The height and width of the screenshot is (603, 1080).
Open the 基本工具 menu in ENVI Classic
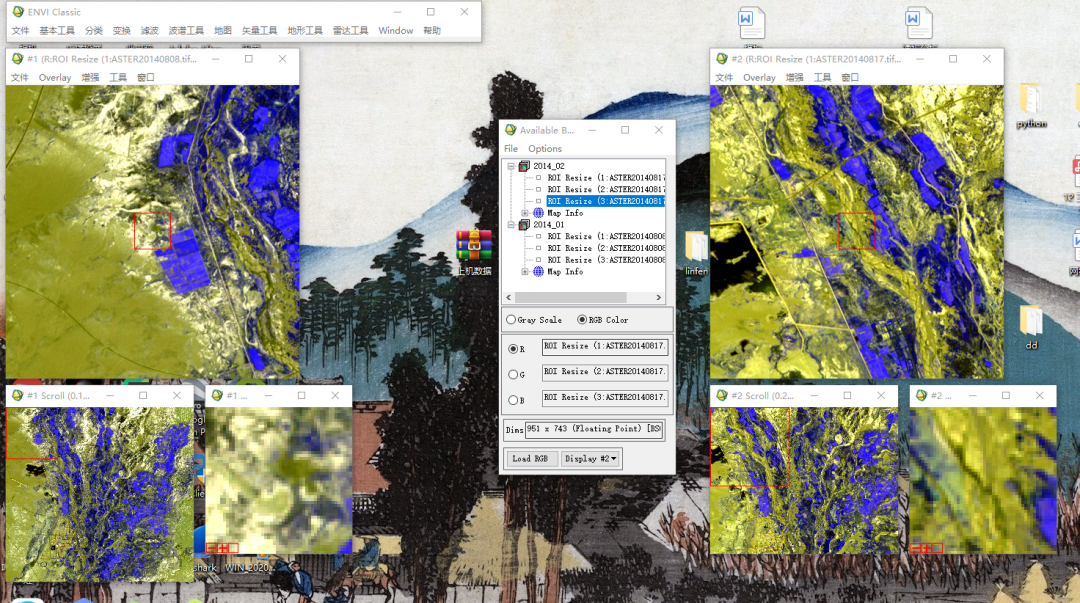pyautogui.click(x=56, y=30)
